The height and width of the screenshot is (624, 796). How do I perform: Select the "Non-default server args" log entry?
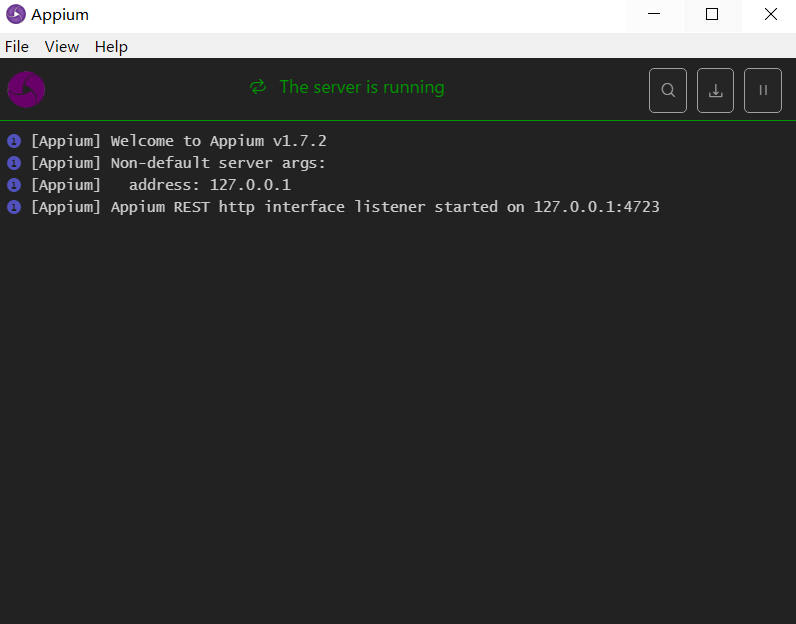click(178, 163)
